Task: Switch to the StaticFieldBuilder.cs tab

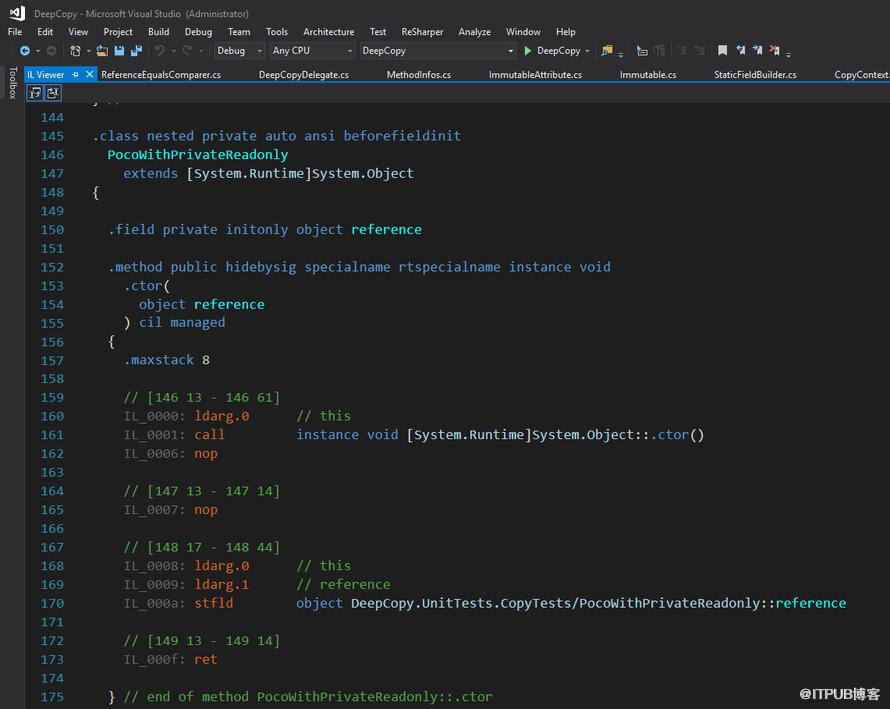Action: [x=755, y=74]
